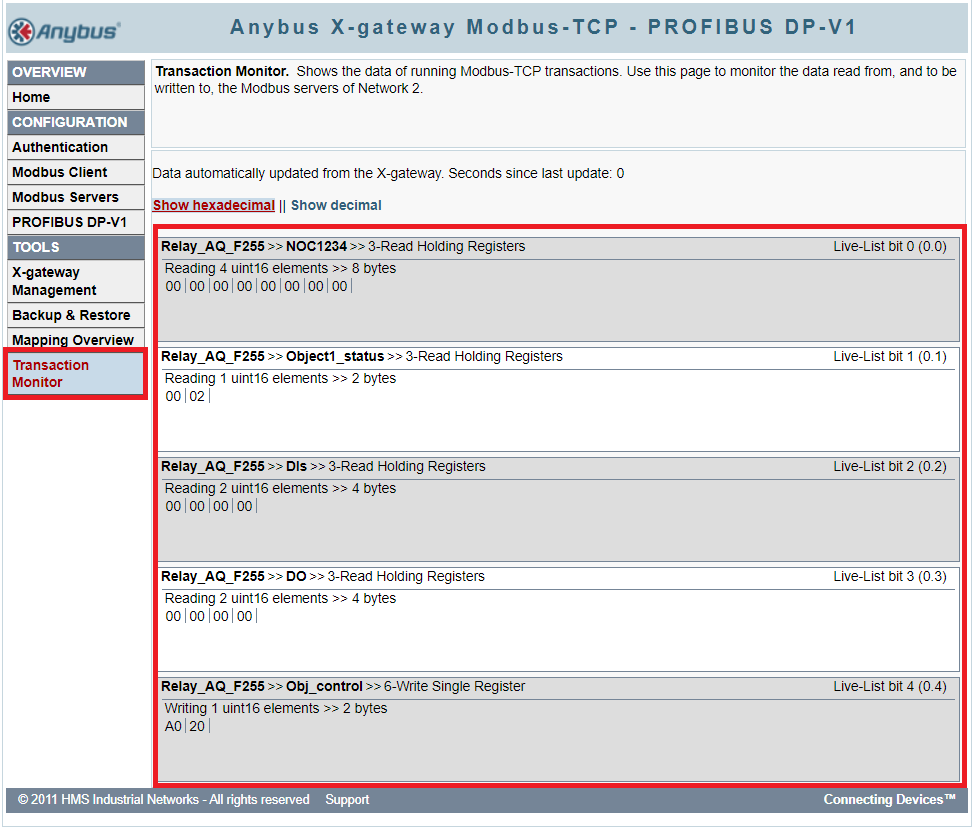
Task: Open X-gateway Management tool
Action: [75, 281]
